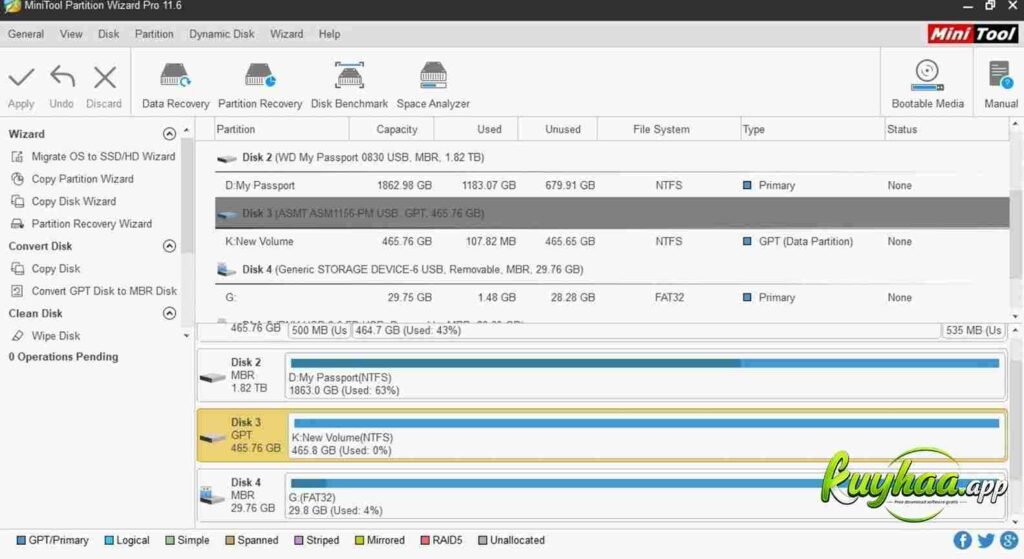Open the Dynamic Disk menu

click(222, 34)
